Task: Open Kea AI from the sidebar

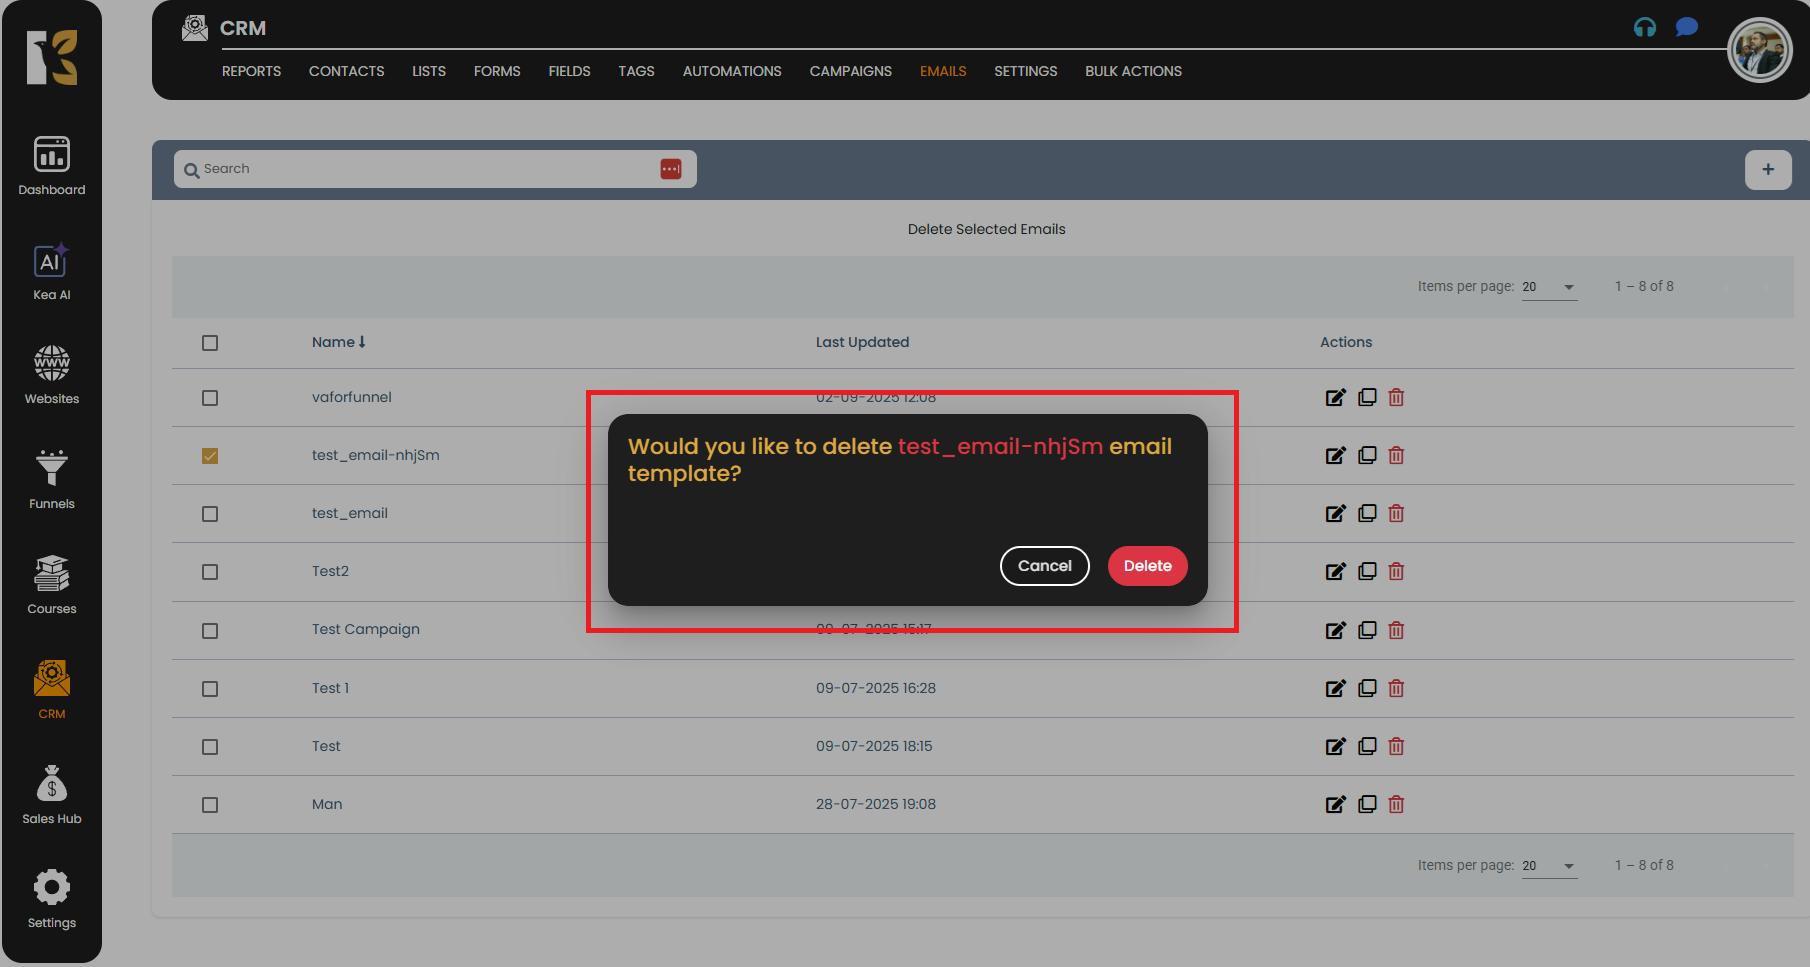Action: tap(51, 272)
